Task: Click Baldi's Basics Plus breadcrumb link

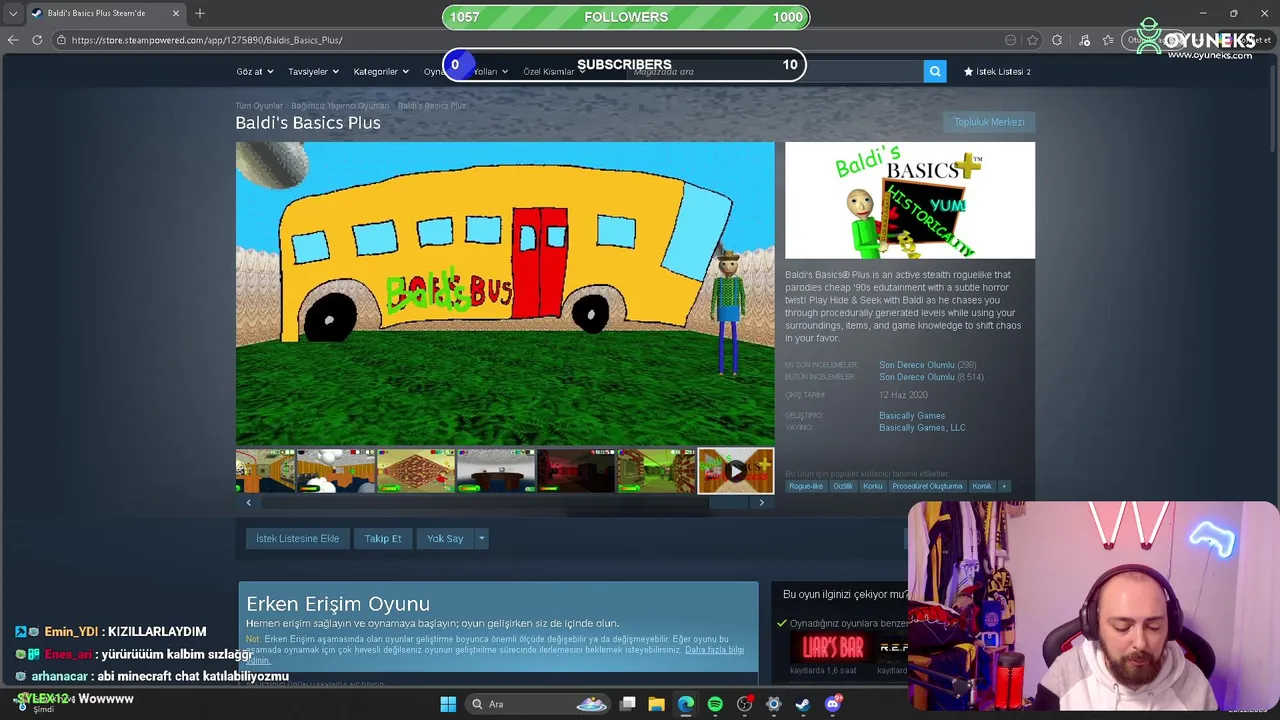Action: [x=432, y=105]
